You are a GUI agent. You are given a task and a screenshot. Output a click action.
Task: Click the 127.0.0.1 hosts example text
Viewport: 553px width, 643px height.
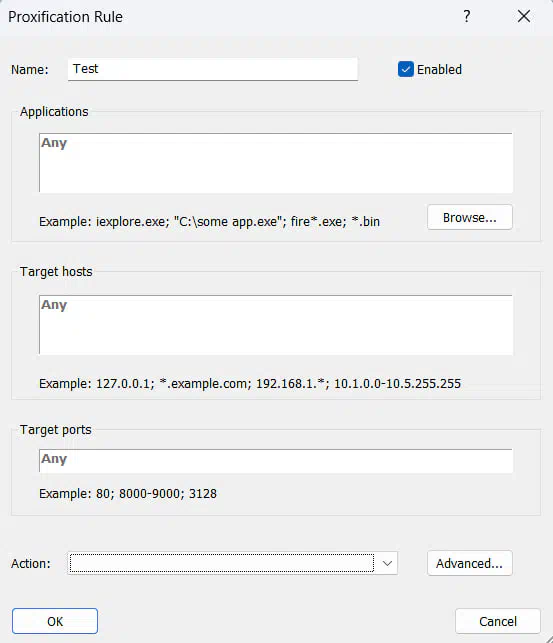125,383
